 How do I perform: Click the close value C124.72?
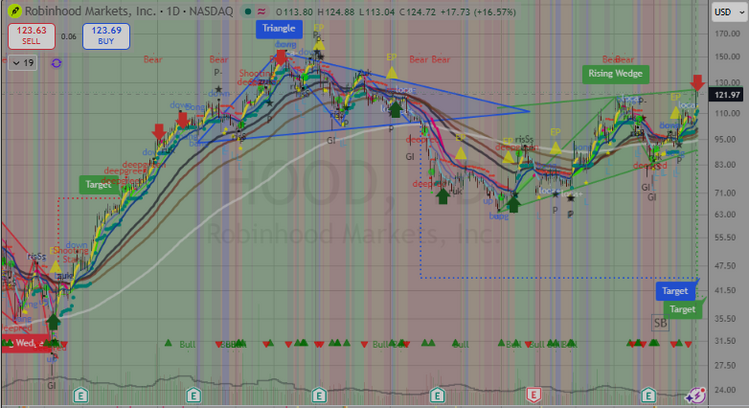[x=417, y=12]
